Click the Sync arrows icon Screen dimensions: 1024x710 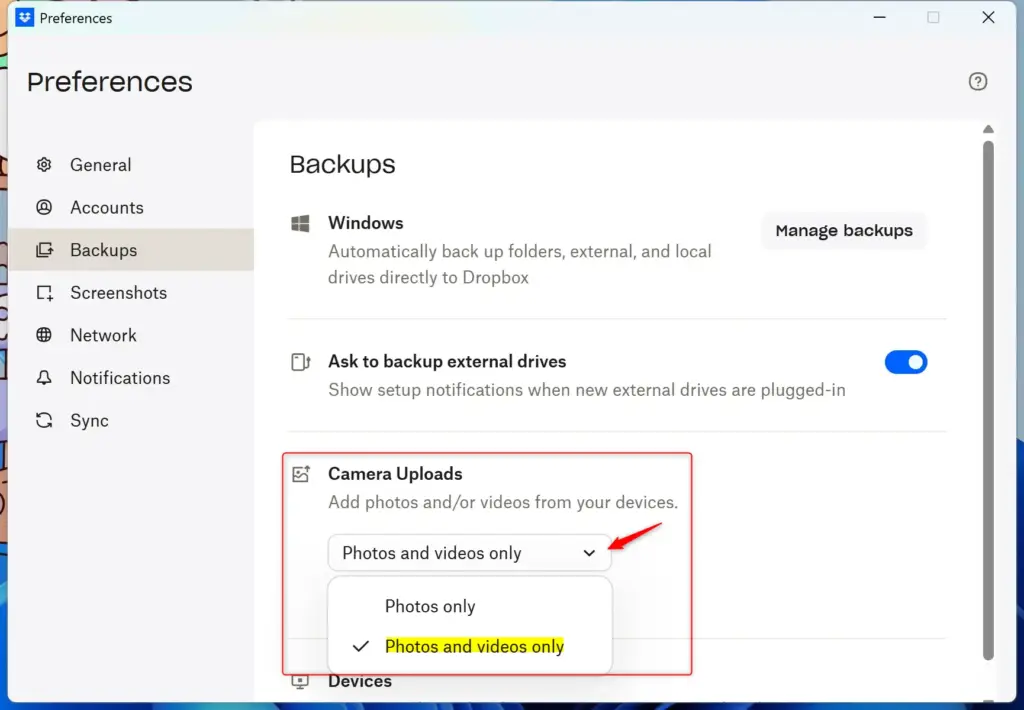[44, 420]
